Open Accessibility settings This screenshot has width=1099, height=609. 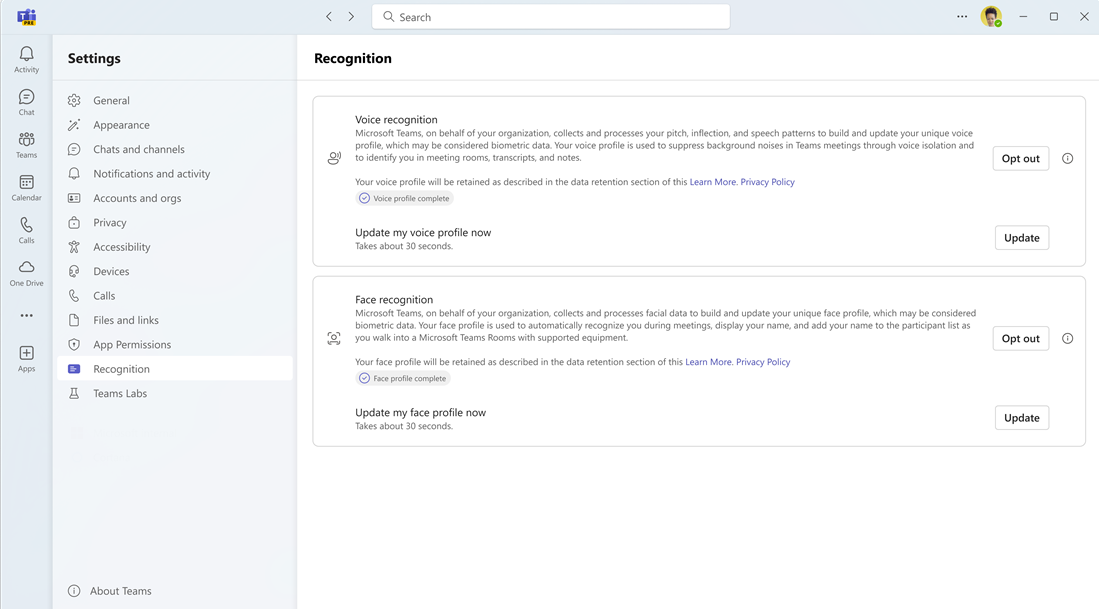tap(175, 247)
